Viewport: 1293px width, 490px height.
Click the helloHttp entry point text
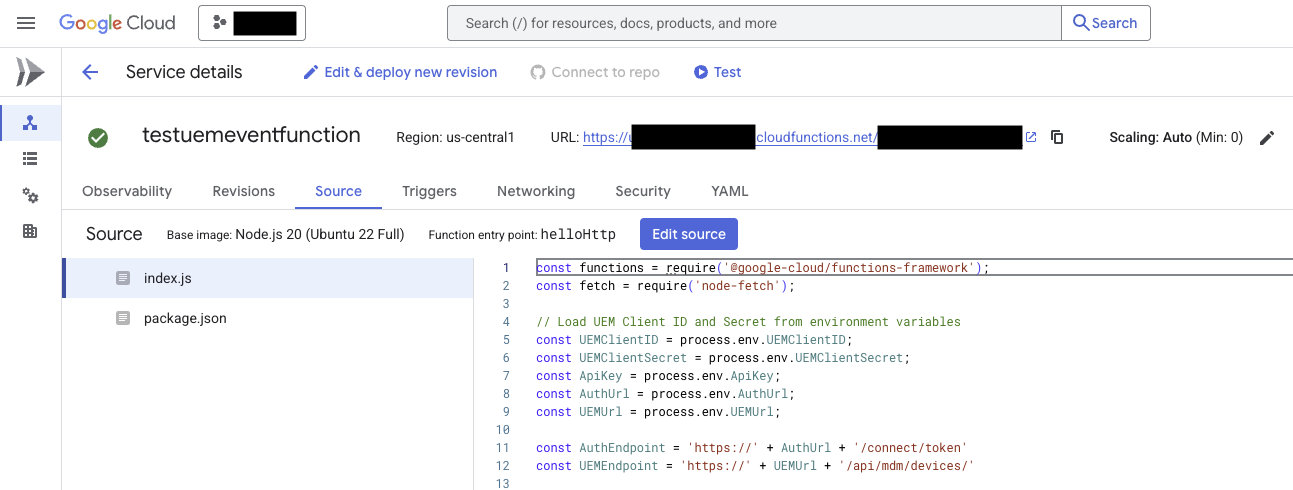click(578, 235)
